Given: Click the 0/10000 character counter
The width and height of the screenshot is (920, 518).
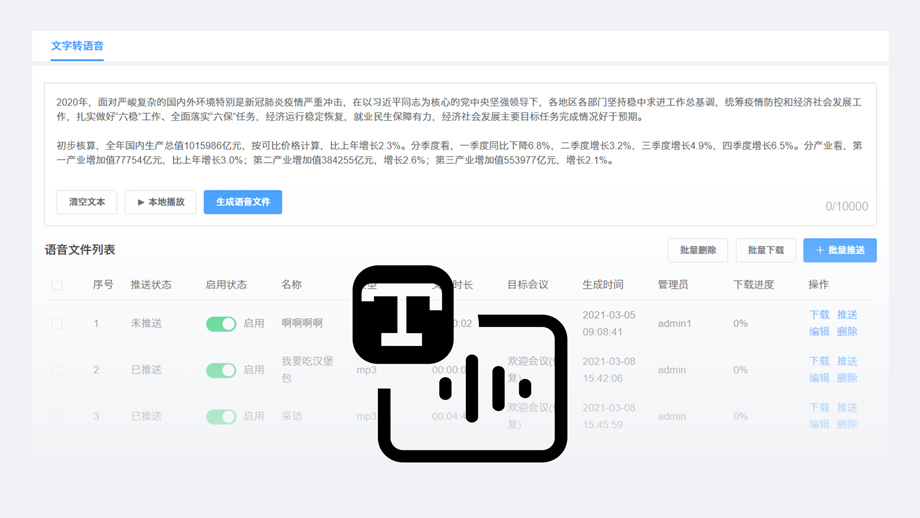Looking at the screenshot, I should coord(847,206).
